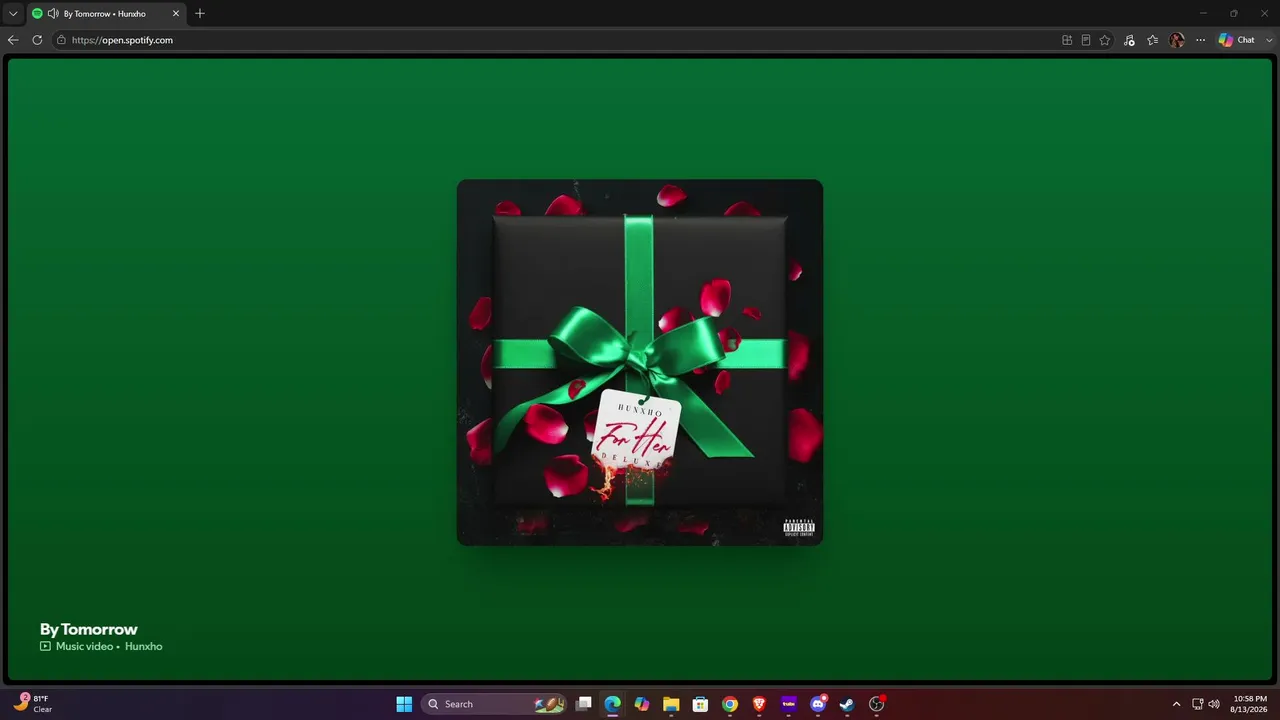Viewport: 1280px width, 720px height.
Task: Restore down the browser window
Action: tap(1234, 14)
